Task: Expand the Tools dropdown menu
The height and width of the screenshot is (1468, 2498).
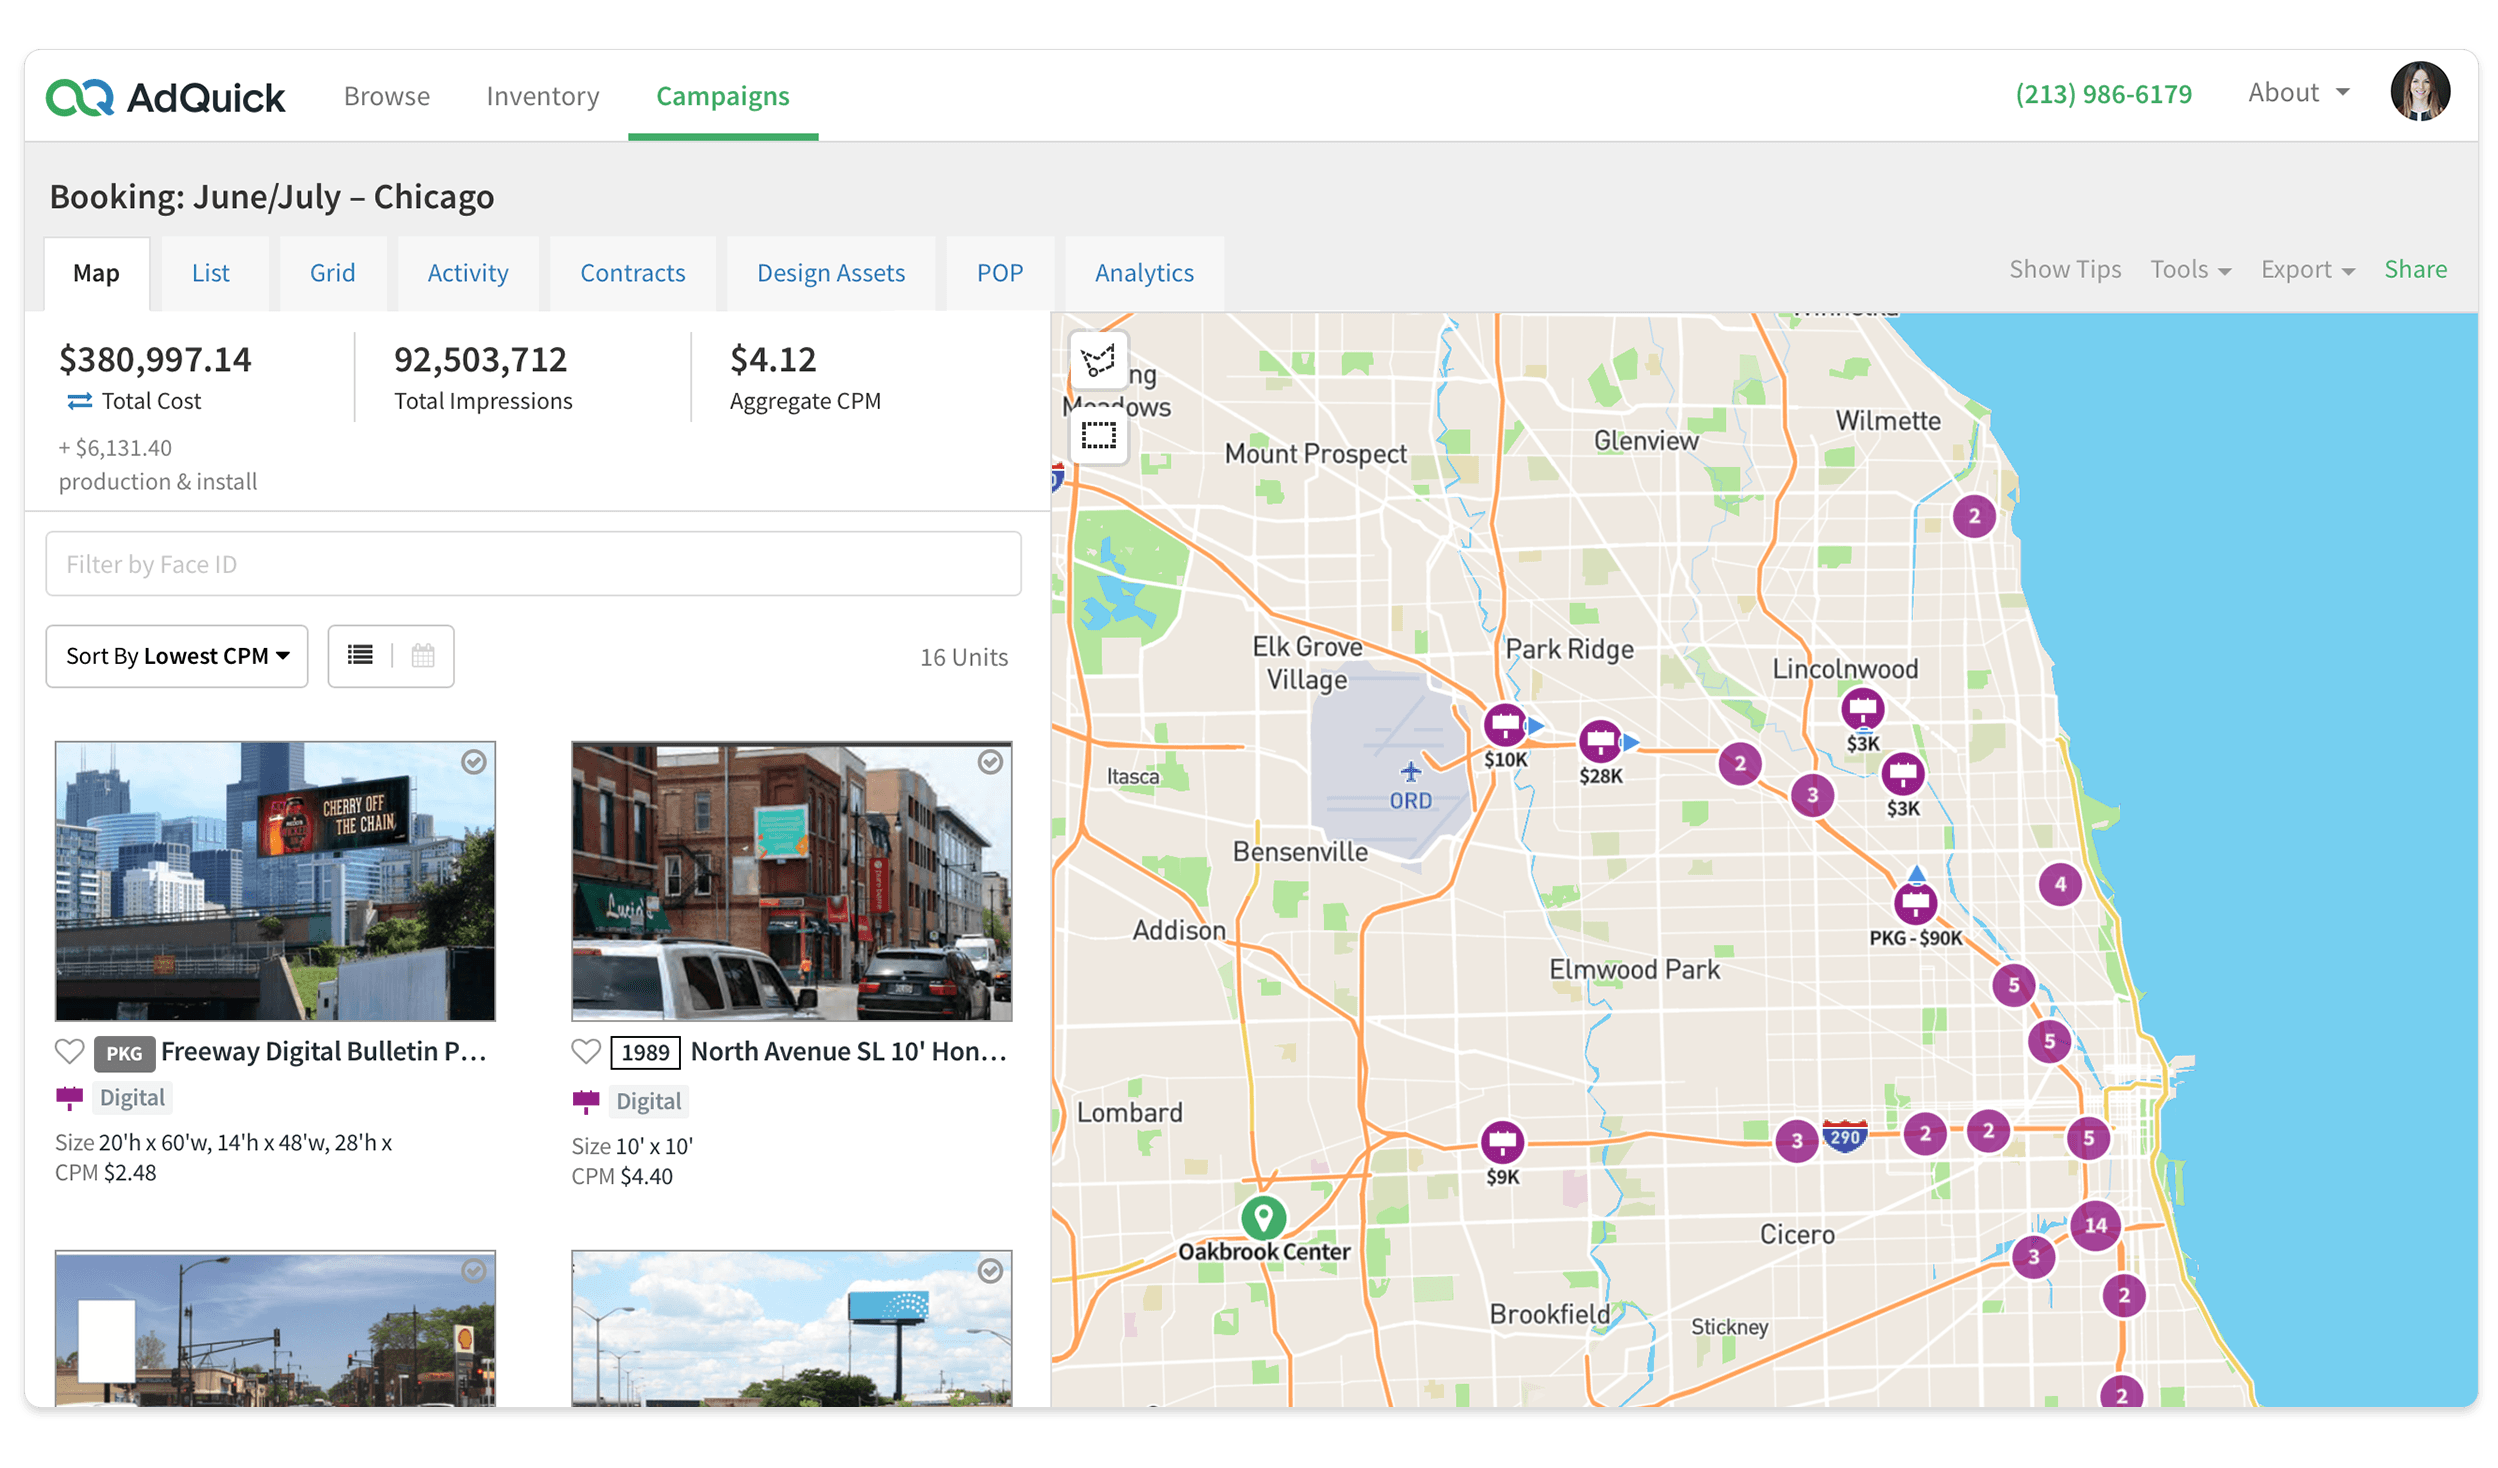Action: click(2190, 270)
